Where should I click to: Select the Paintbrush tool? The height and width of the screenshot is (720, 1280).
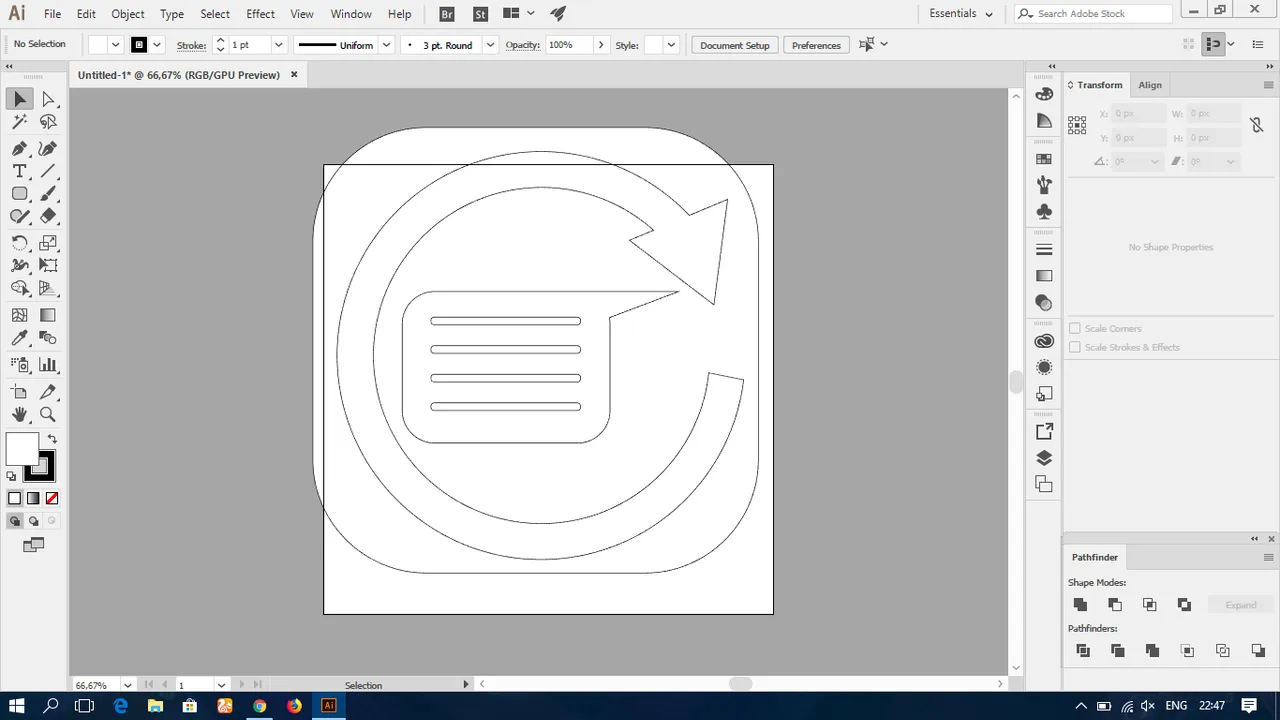click(x=48, y=194)
